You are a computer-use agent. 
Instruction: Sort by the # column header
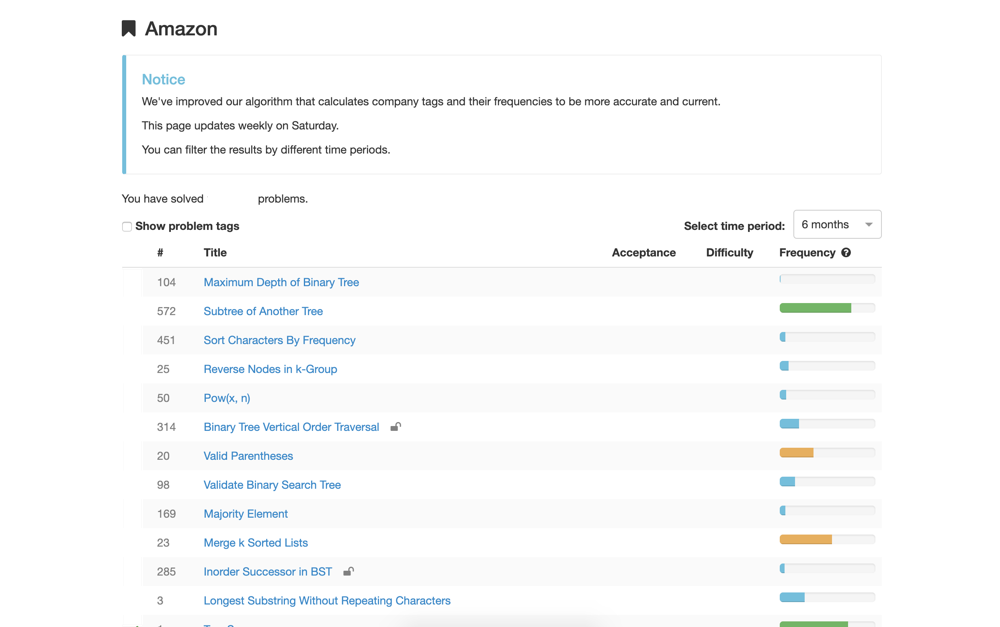click(160, 253)
